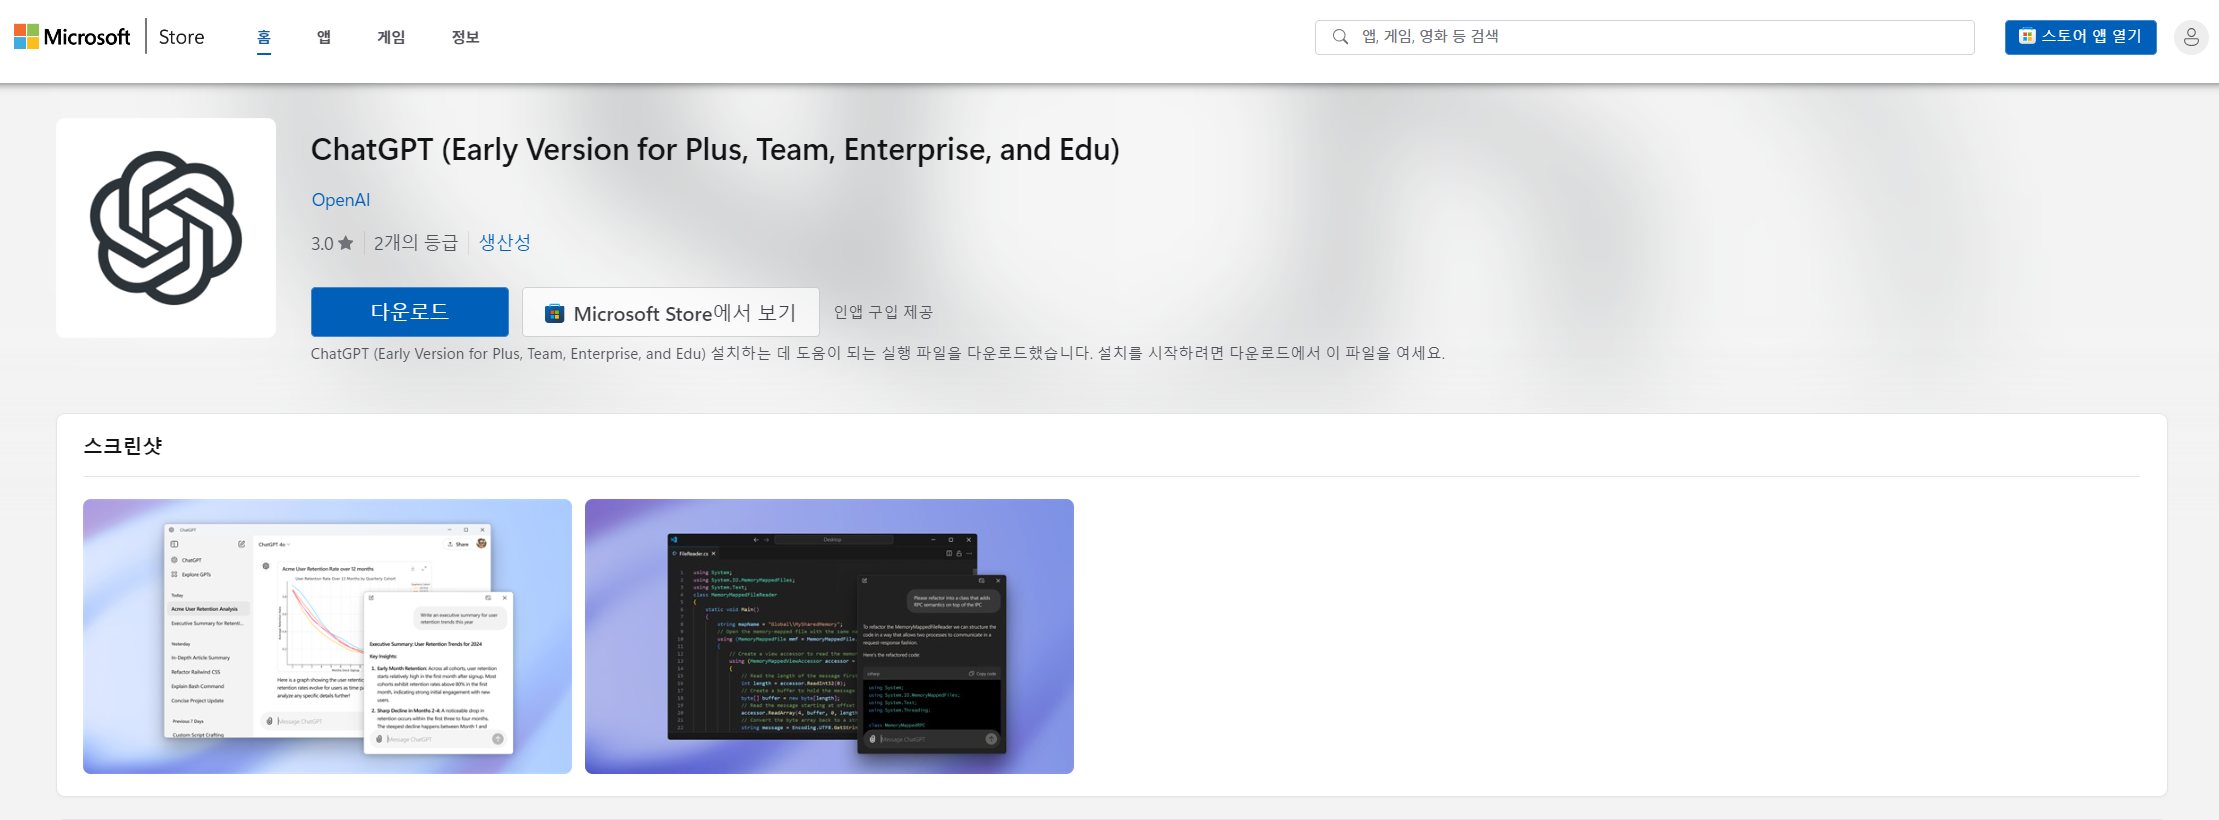This screenshot has height=820, width=2219.
Task: Click the magnifier search icon
Action: 1340,37
